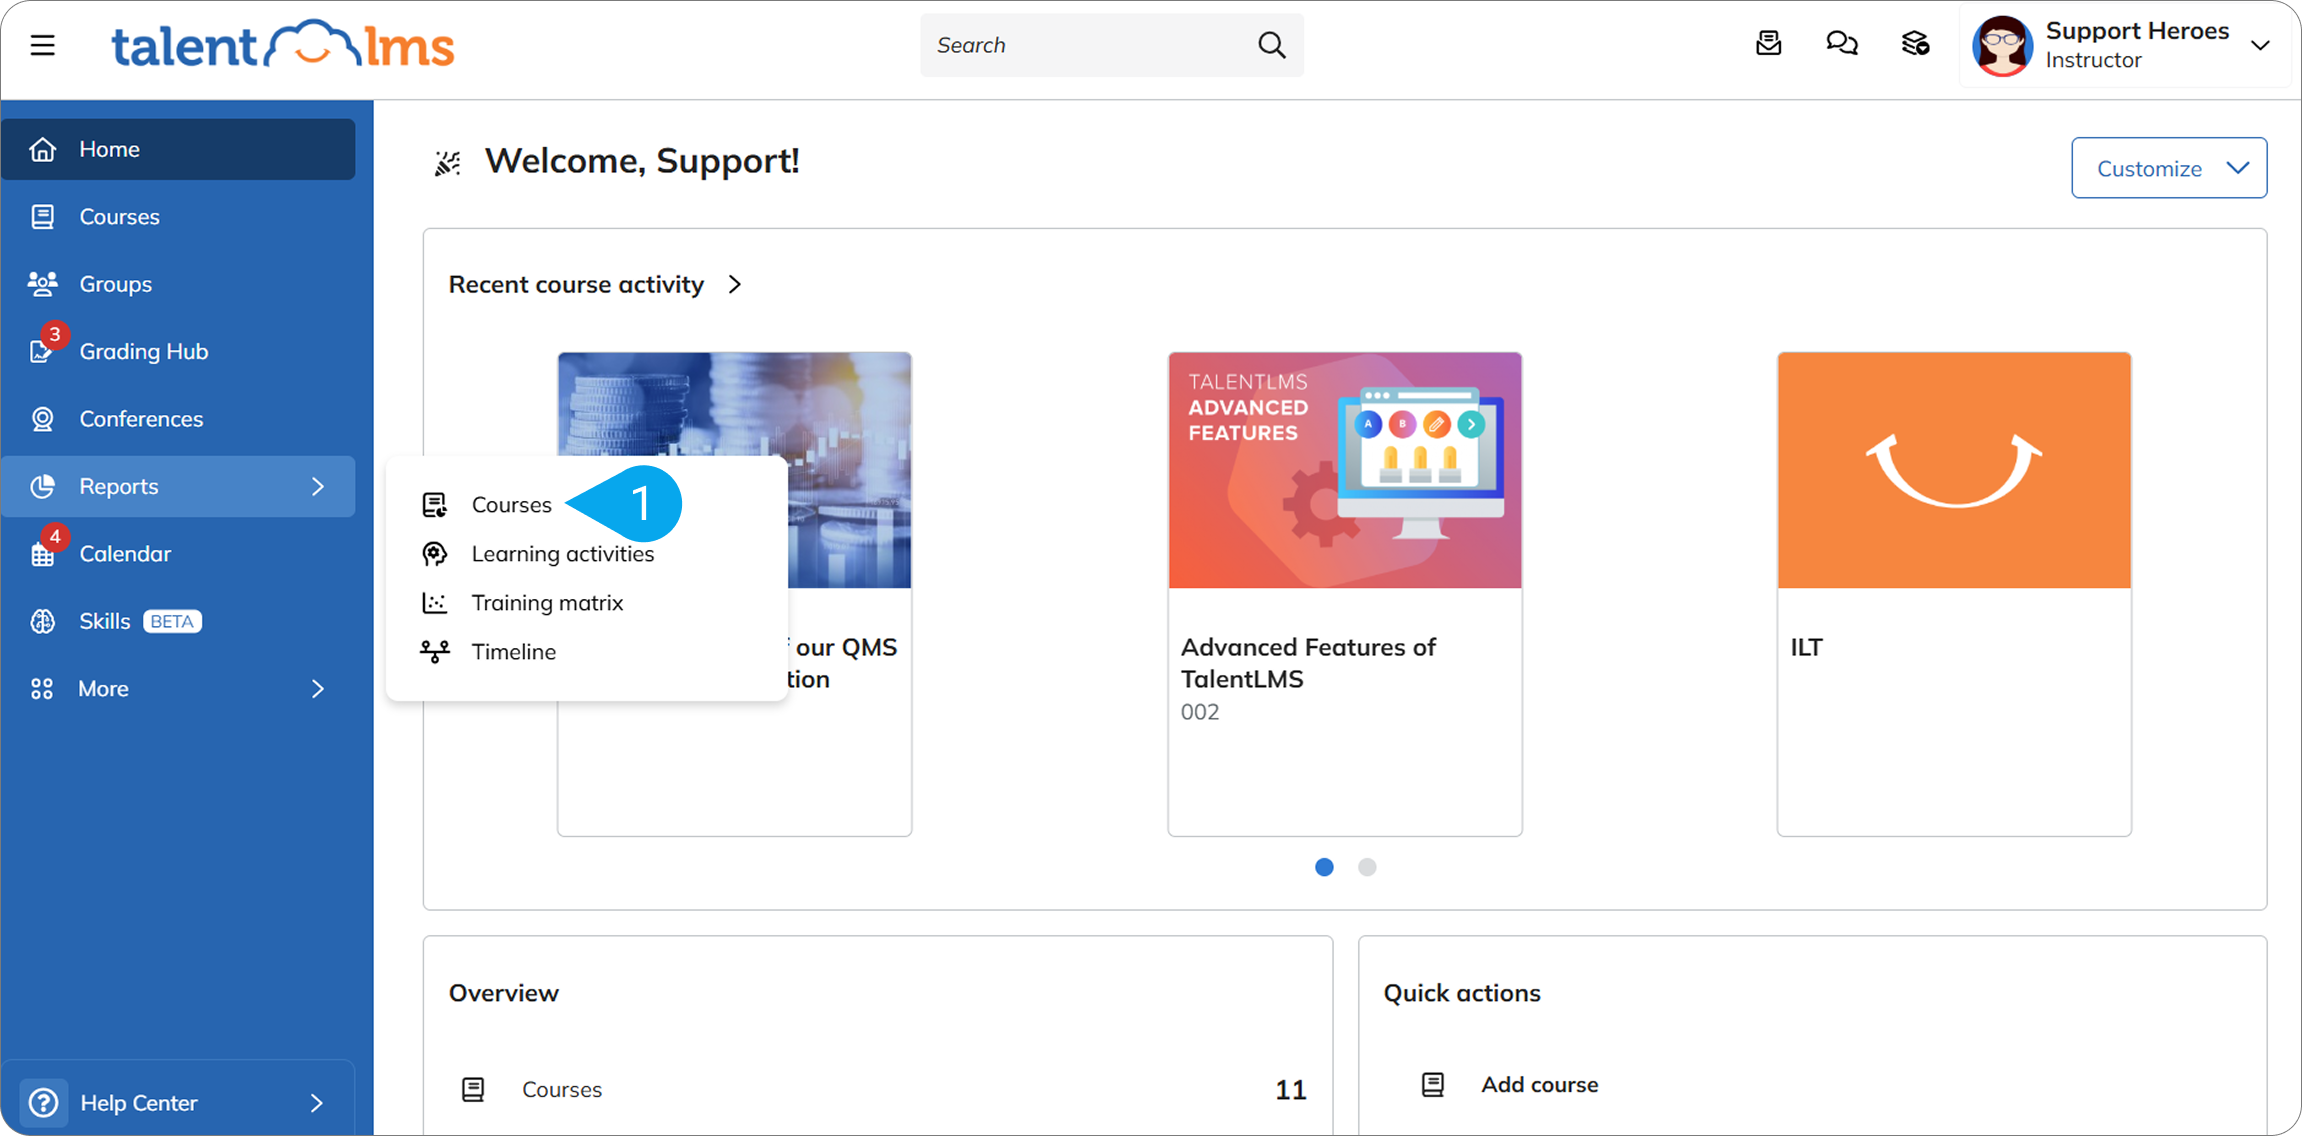The width and height of the screenshot is (2302, 1136).
Task: Select Timeline in Reports submenu
Action: coord(513,652)
